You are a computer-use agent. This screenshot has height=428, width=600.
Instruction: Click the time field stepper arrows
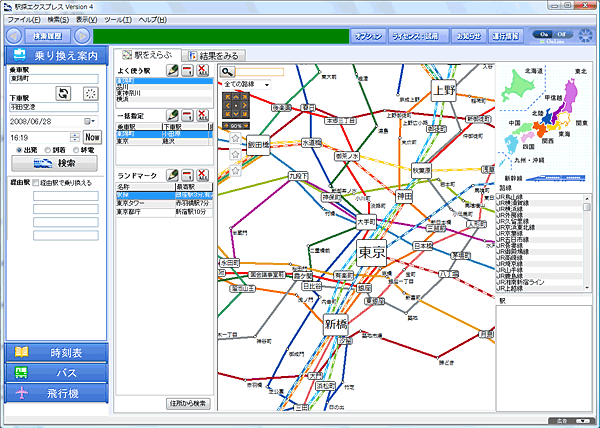75,137
